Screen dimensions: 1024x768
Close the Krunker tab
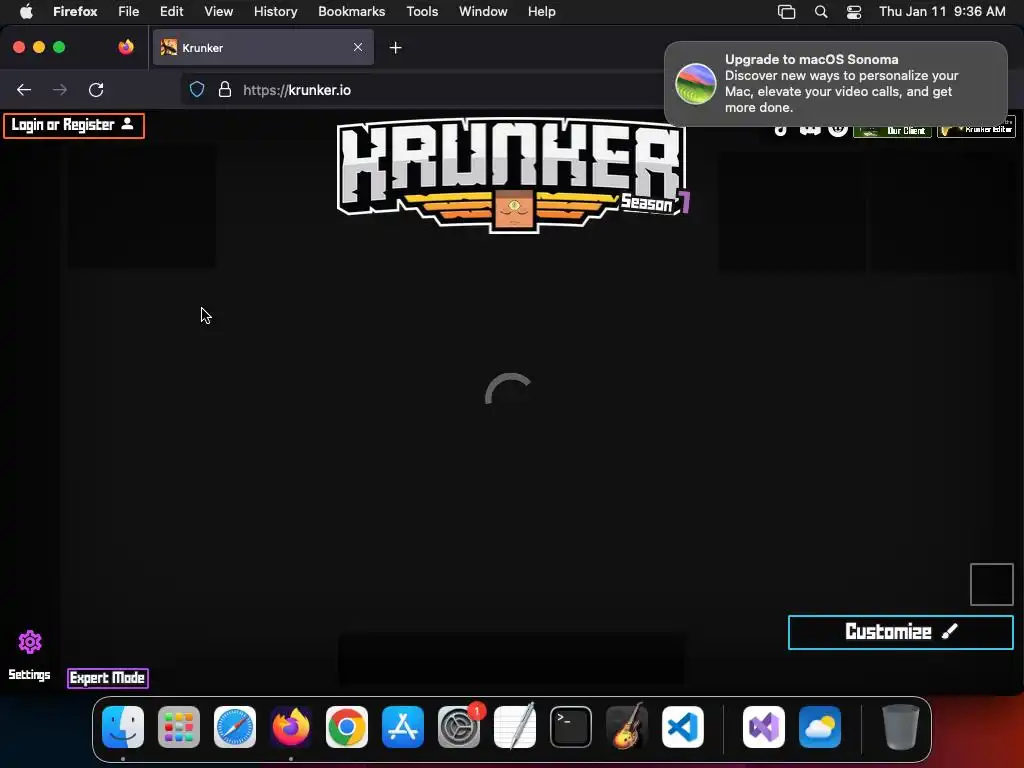[358, 47]
